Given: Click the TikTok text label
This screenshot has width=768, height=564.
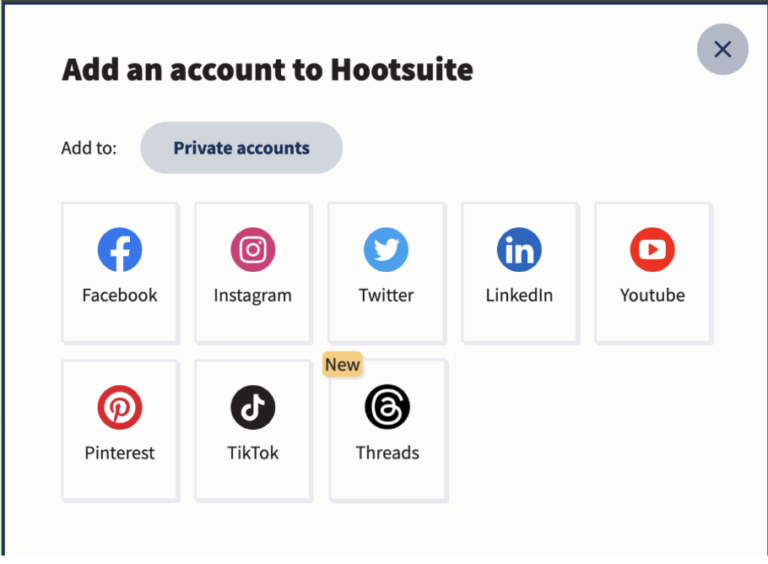Looking at the screenshot, I should click(x=253, y=453).
